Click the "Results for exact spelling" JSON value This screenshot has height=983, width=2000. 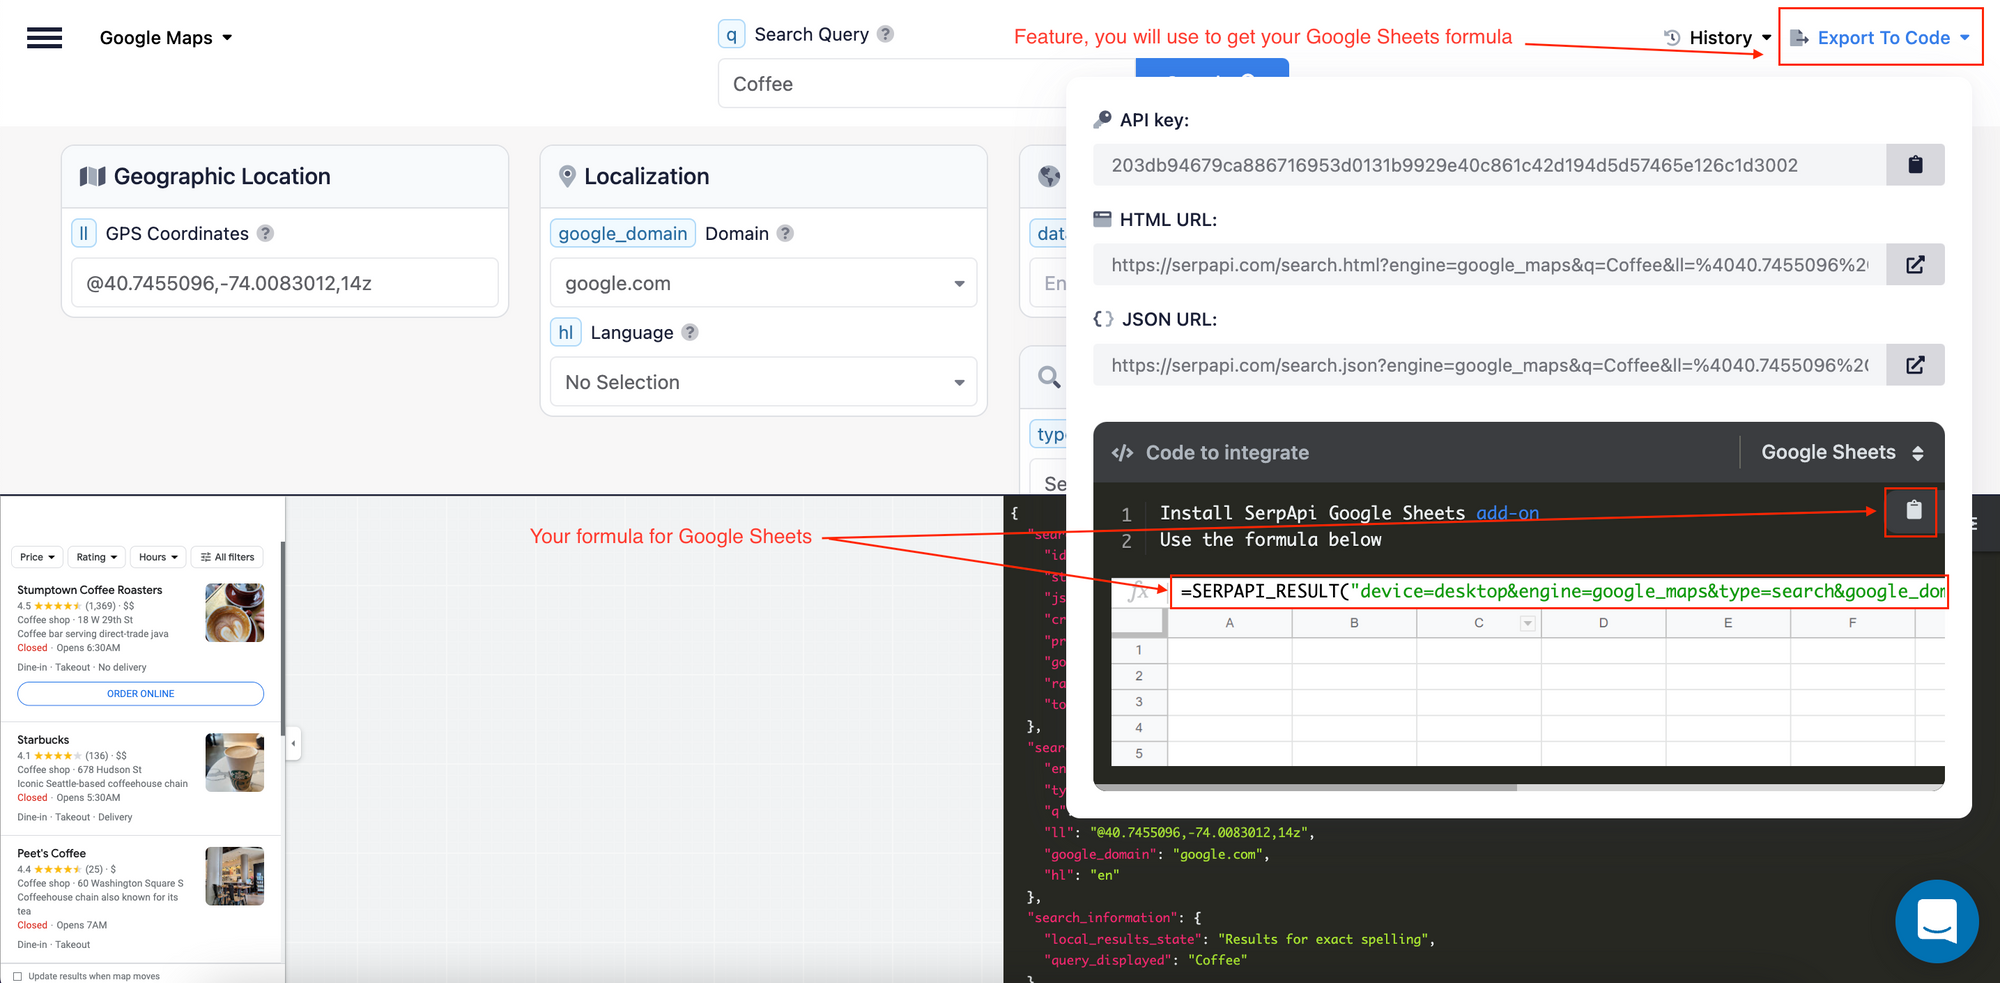[x=1322, y=940]
